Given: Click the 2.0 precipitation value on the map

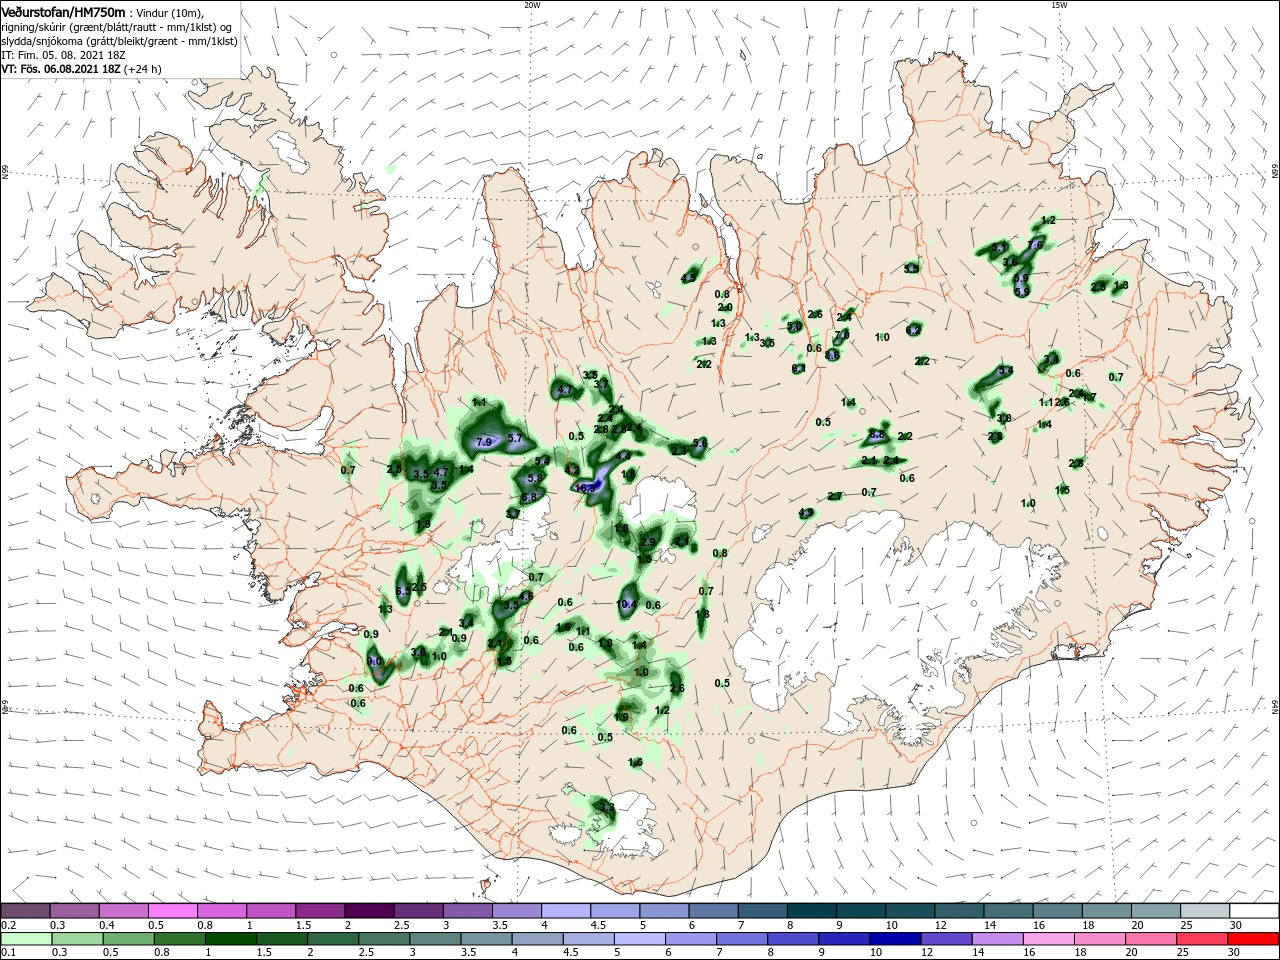Looking at the screenshot, I should 725,308.
